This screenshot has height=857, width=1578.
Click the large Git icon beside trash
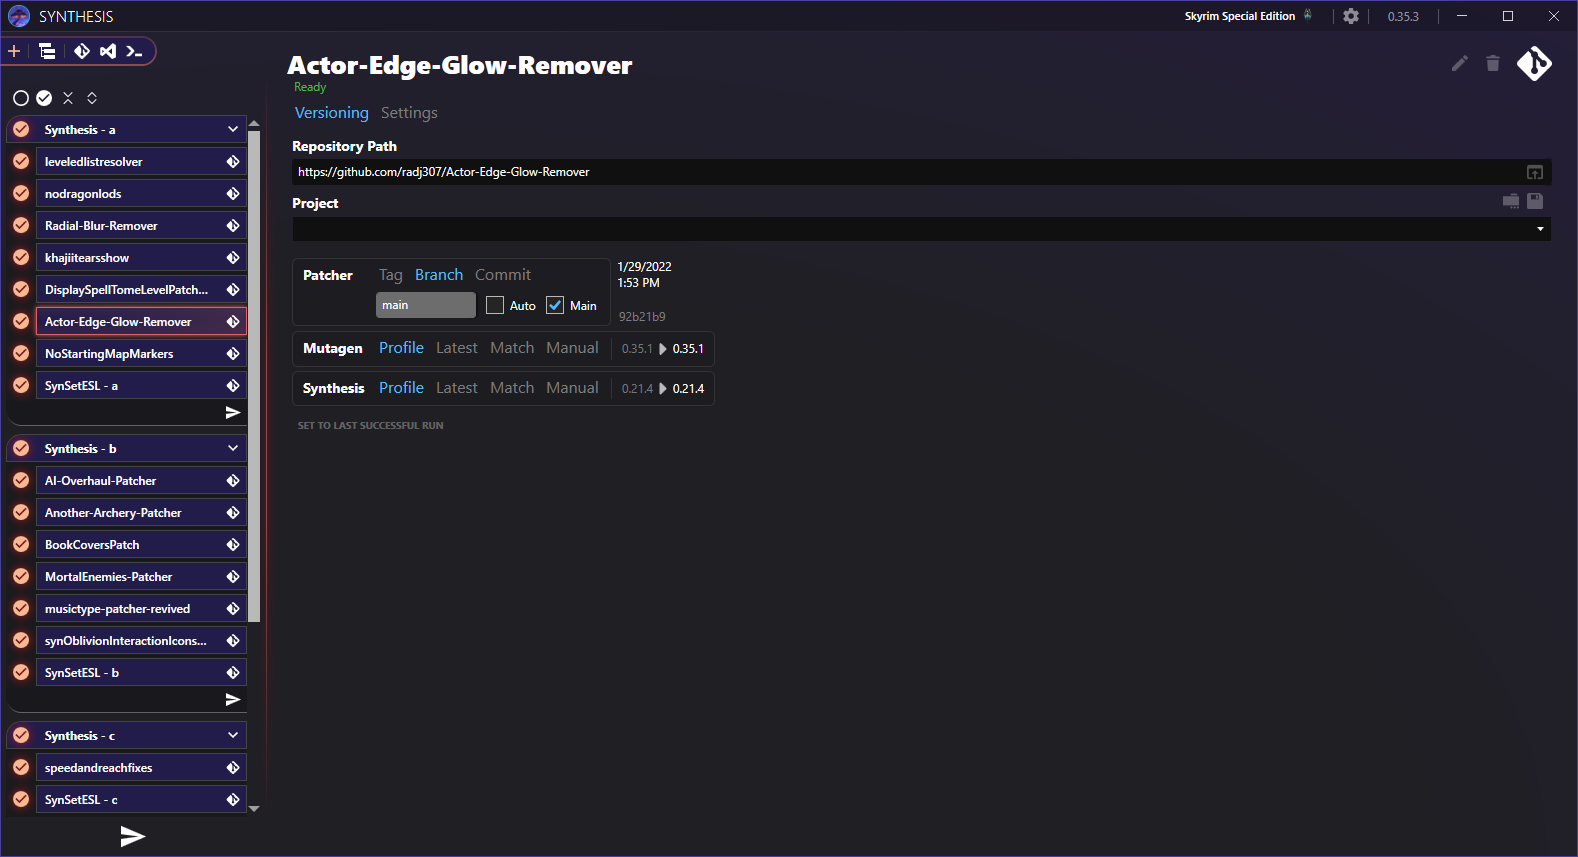point(1534,63)
